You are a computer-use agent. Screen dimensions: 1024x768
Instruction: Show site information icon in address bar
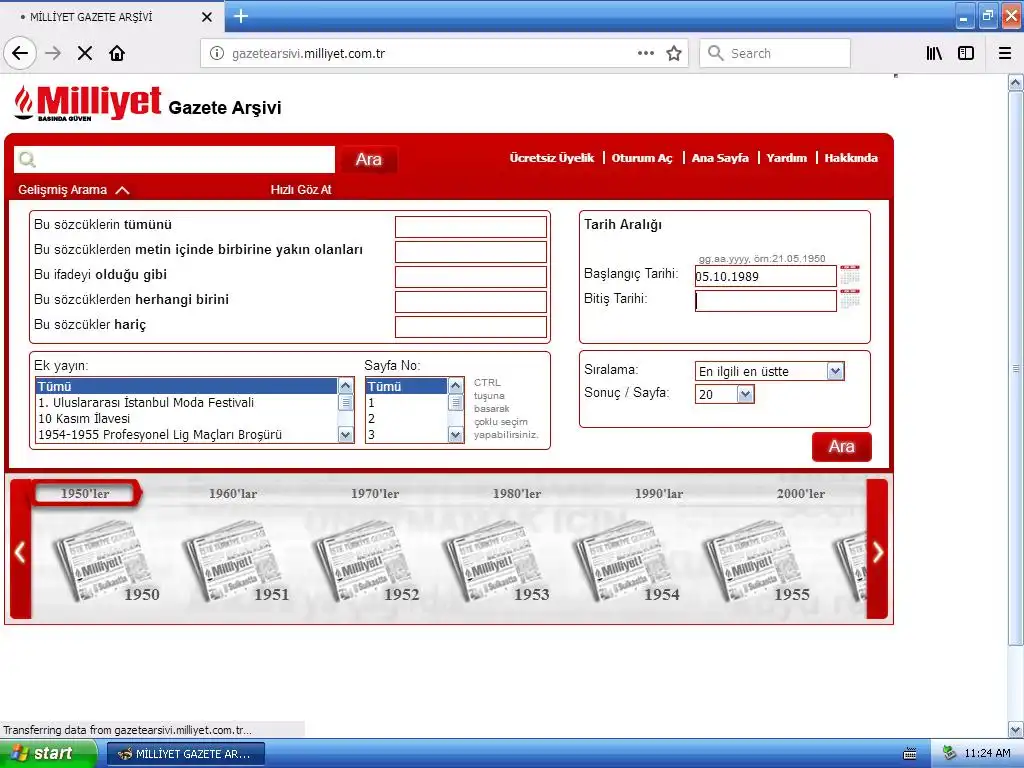point(217,54)
